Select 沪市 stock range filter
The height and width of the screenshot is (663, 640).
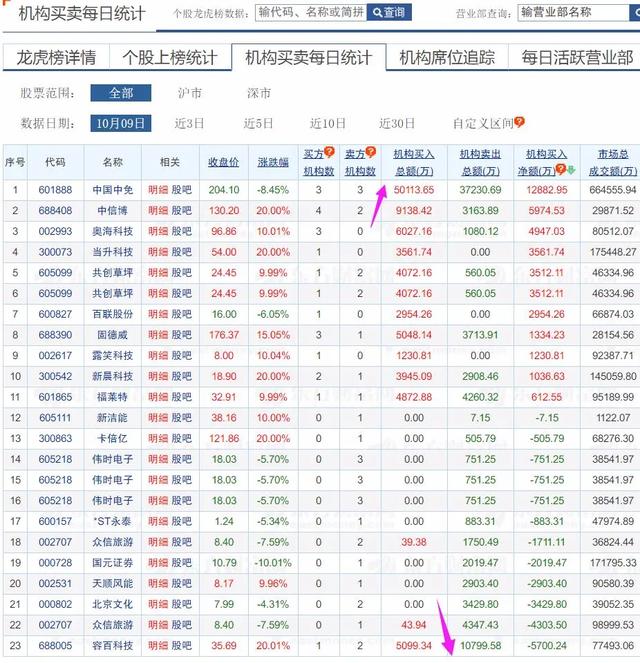coord(190,93)
